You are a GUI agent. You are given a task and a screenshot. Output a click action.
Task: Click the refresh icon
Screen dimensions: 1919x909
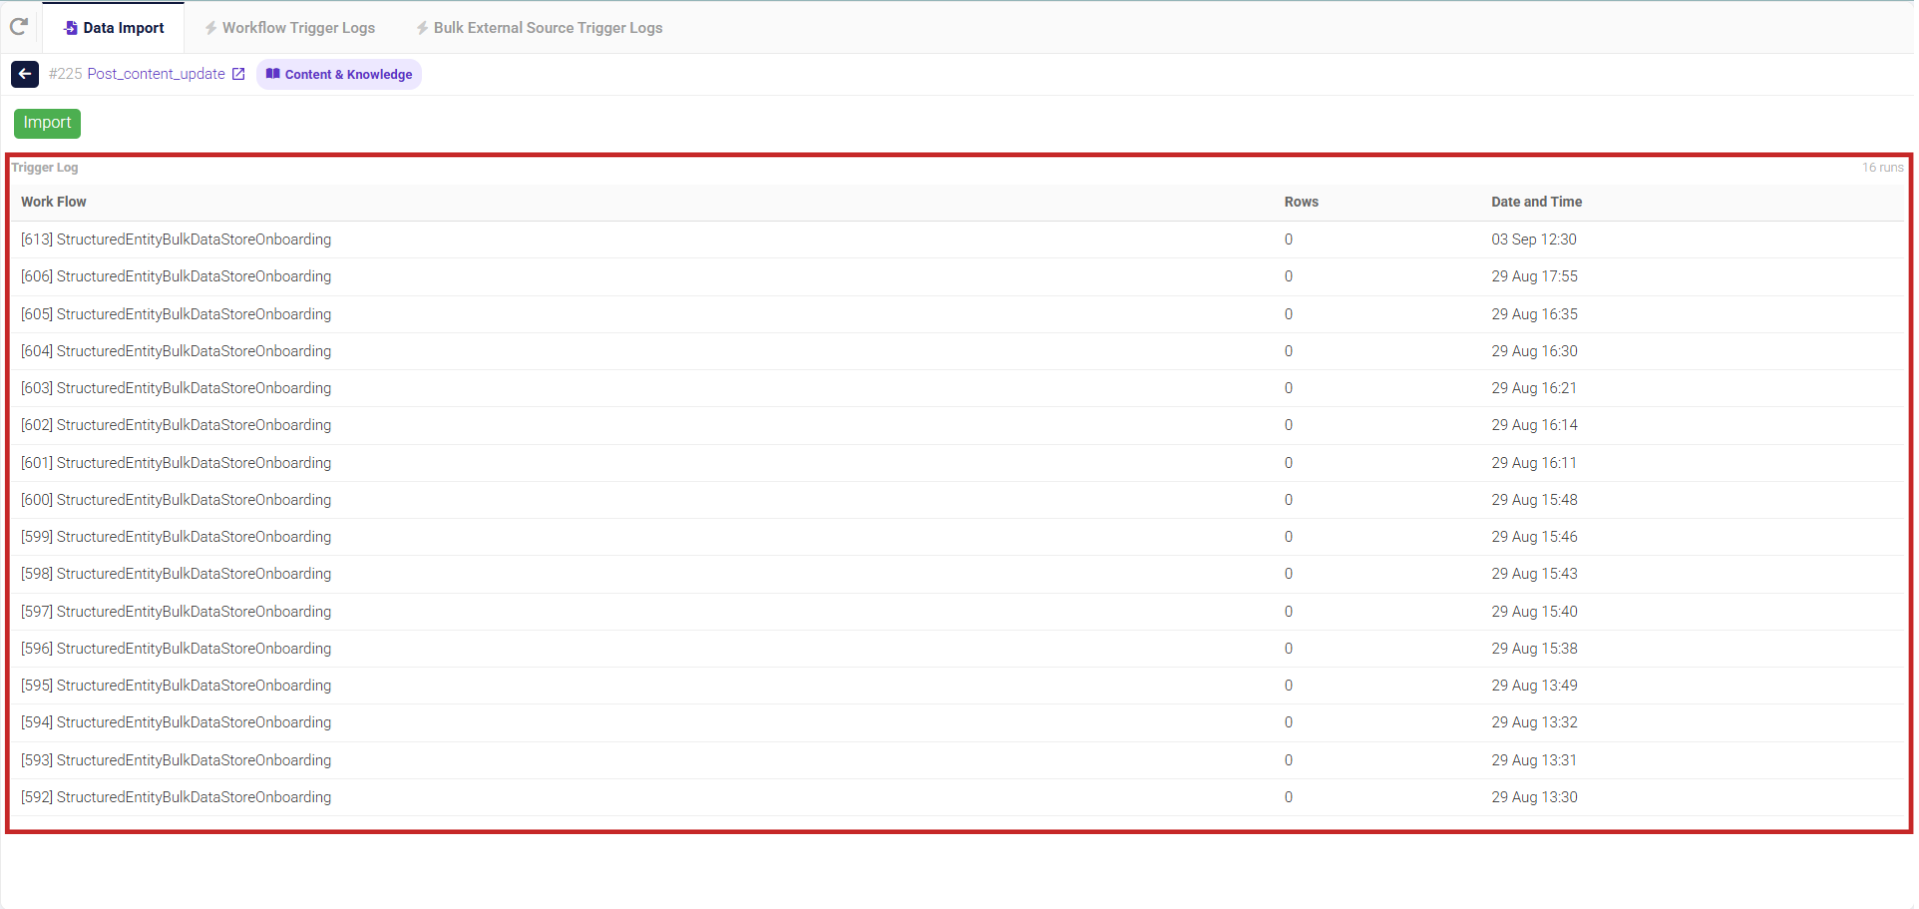[x=19, y=26]
